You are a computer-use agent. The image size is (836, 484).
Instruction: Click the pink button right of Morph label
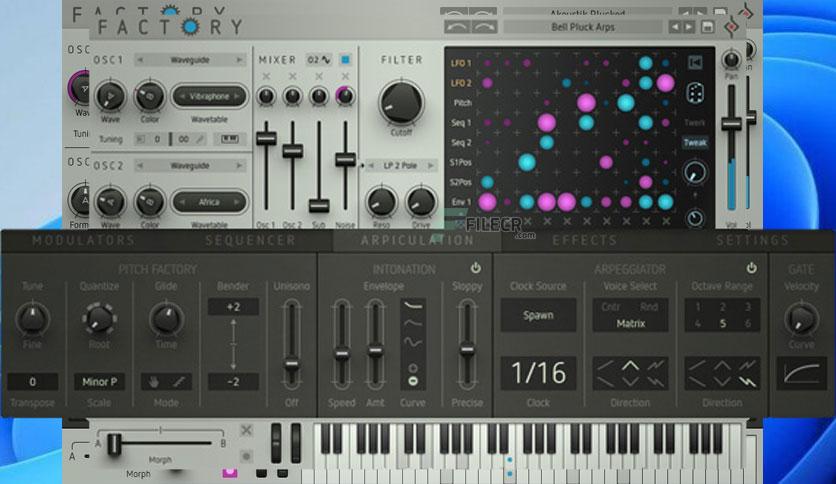pyautogui.click(x=230, y=473)
